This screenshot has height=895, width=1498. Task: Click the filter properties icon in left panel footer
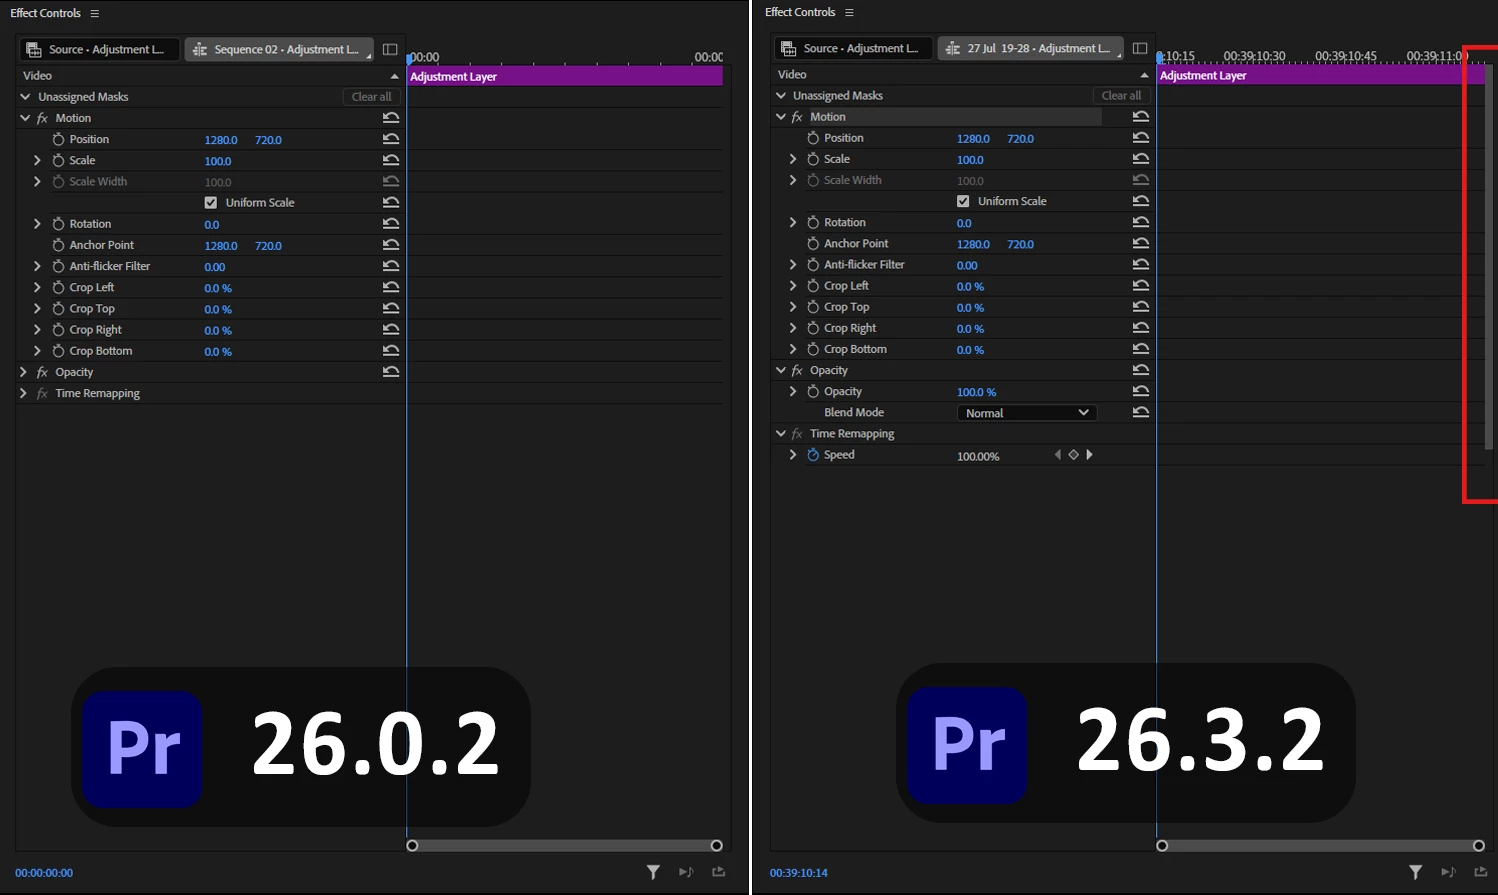pyautogui.click(x=653, y=872)
